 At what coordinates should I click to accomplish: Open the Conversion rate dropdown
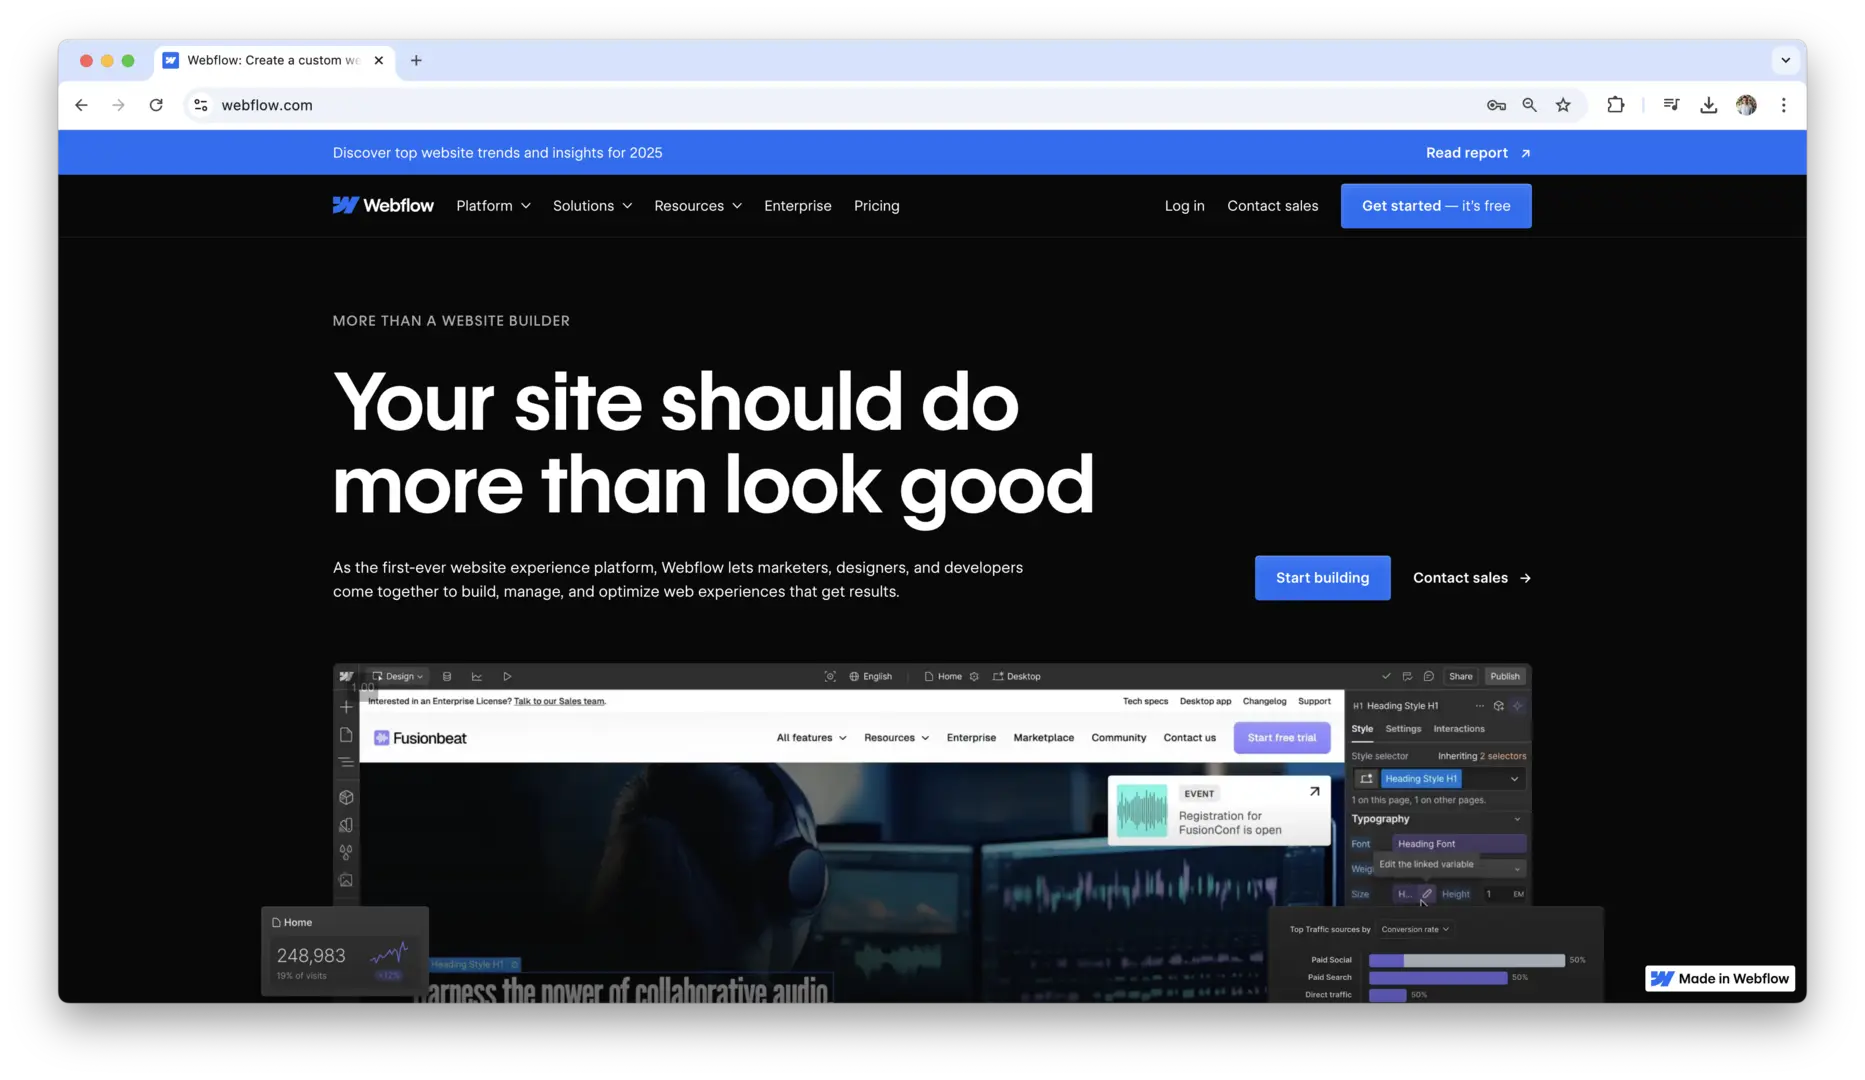point(1414,929)
